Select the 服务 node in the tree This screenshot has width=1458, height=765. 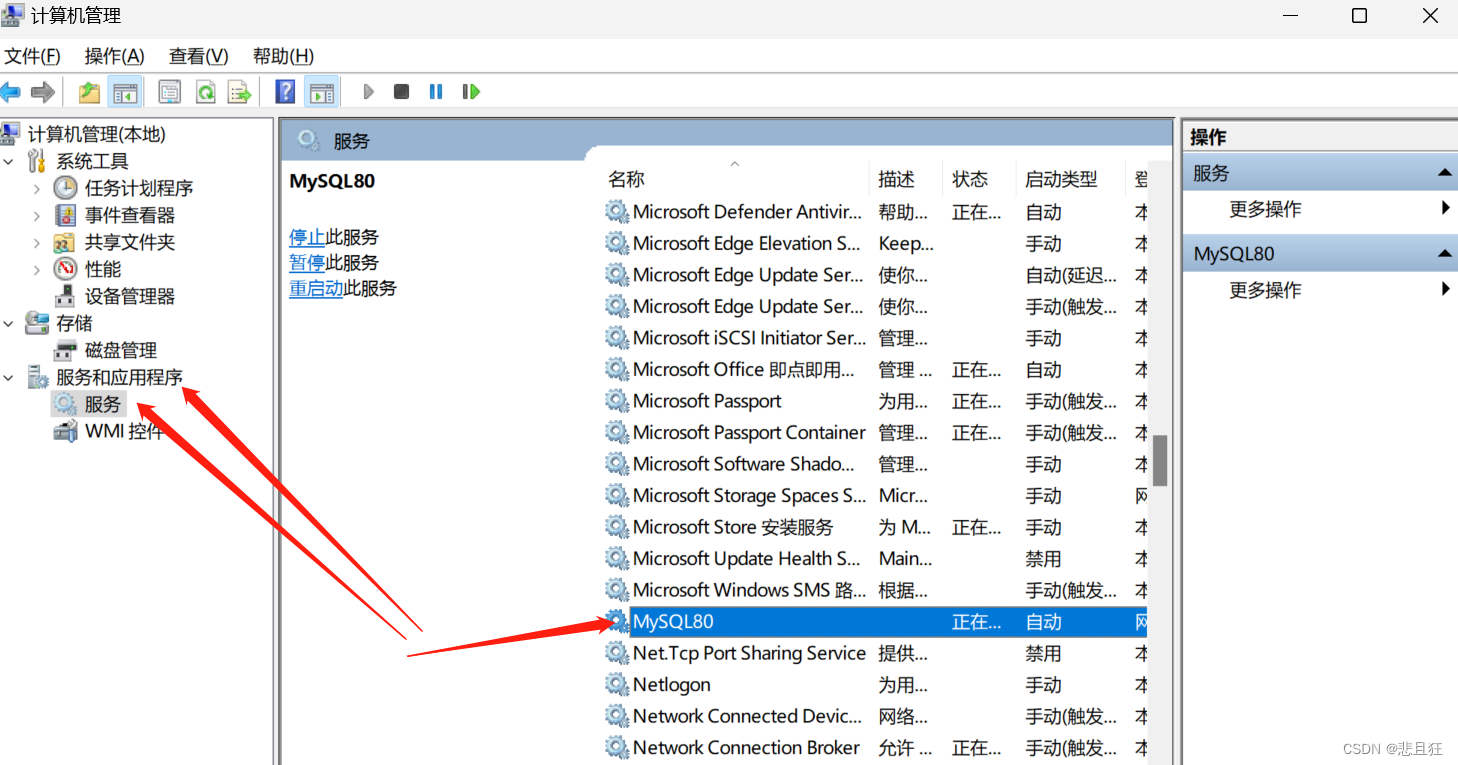point(89,404)
